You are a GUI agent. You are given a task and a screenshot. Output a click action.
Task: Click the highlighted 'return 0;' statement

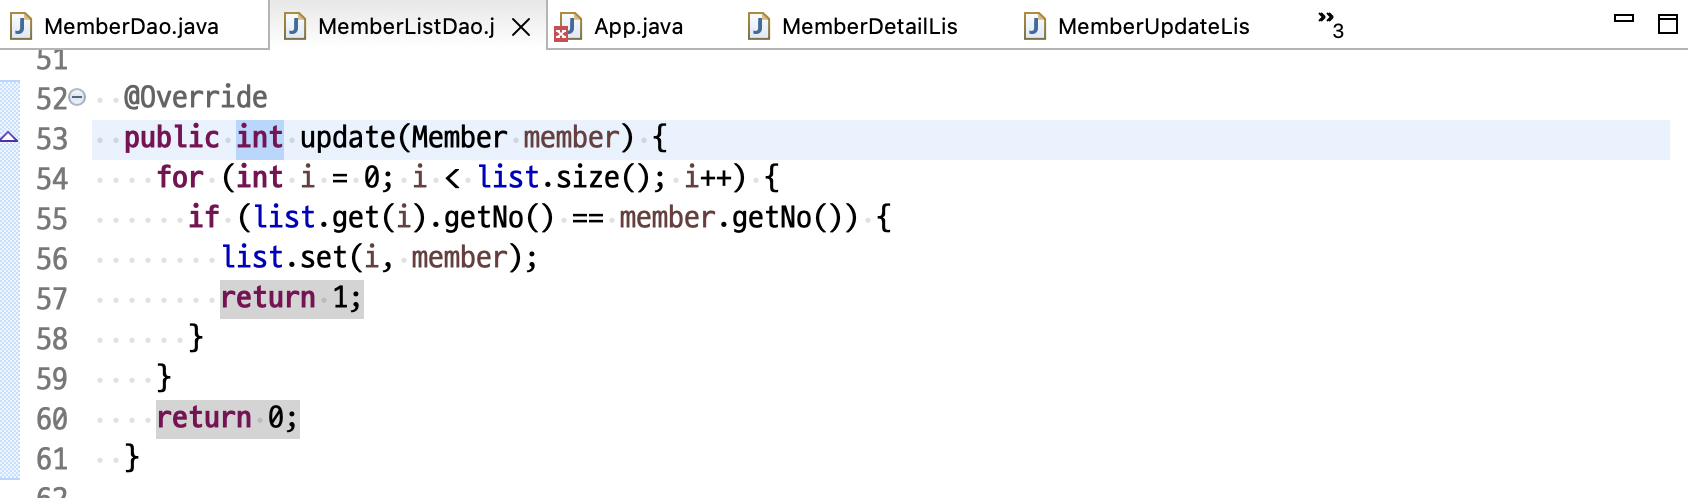[x=228, y=418]
